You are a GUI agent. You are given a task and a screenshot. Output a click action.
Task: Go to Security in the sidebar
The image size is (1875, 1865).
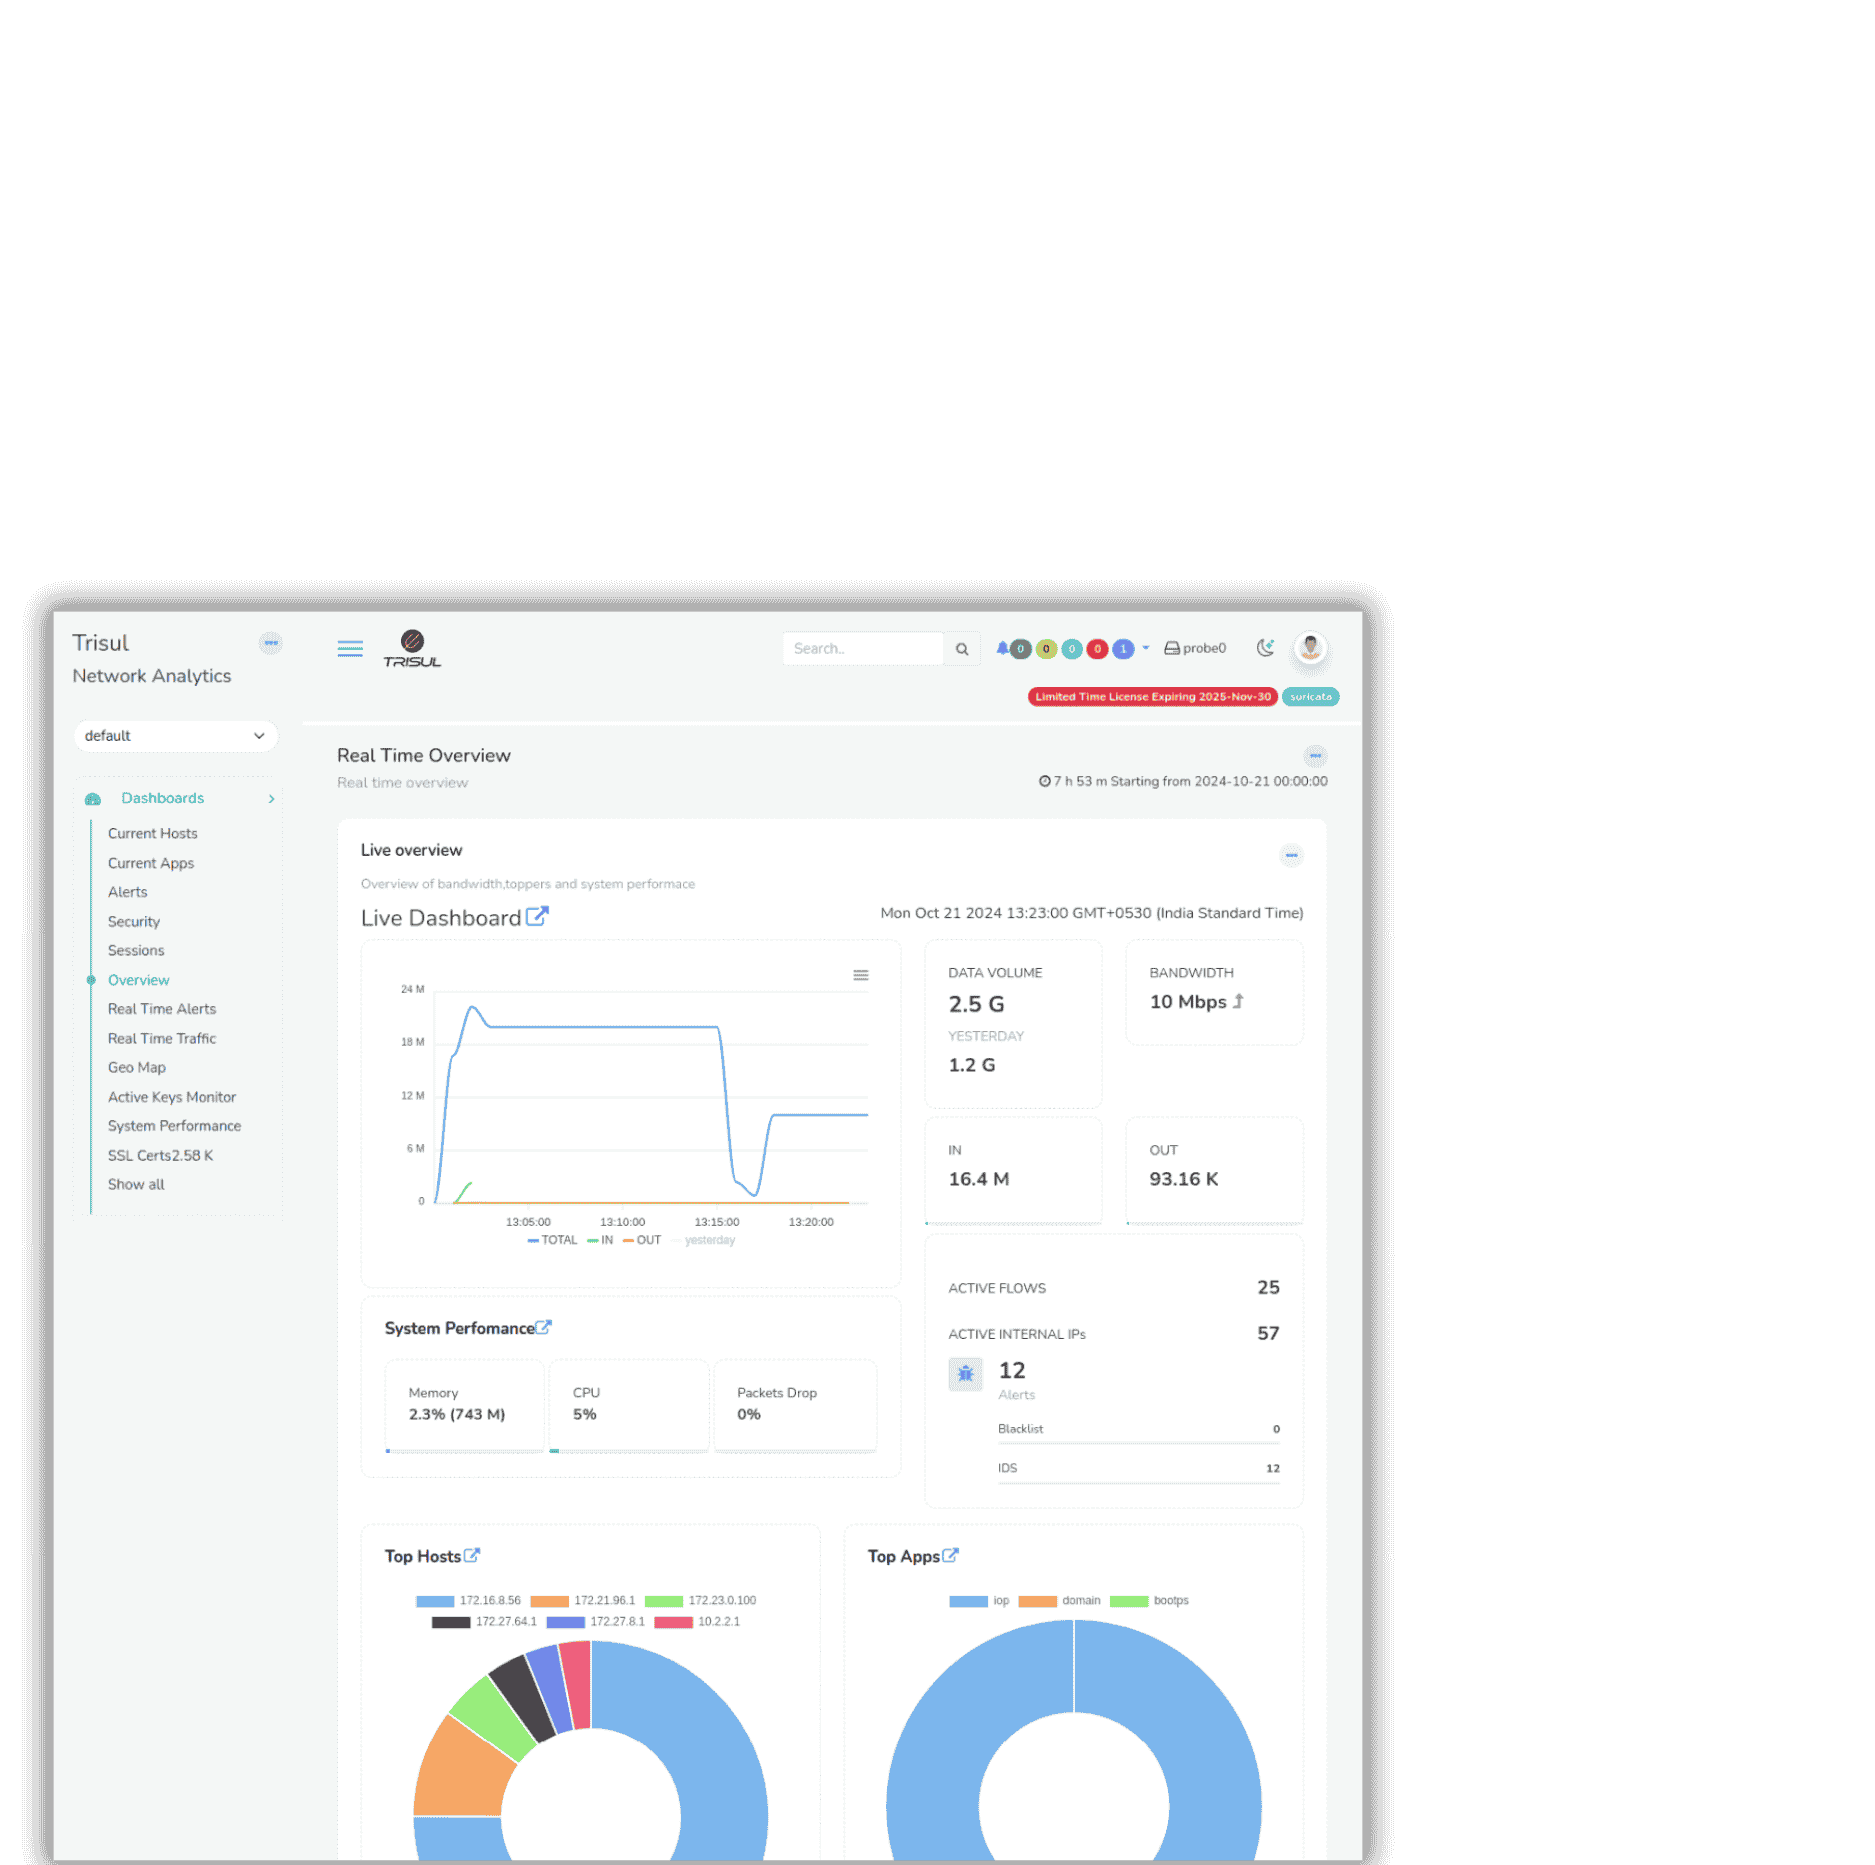[x=134, y=922]
